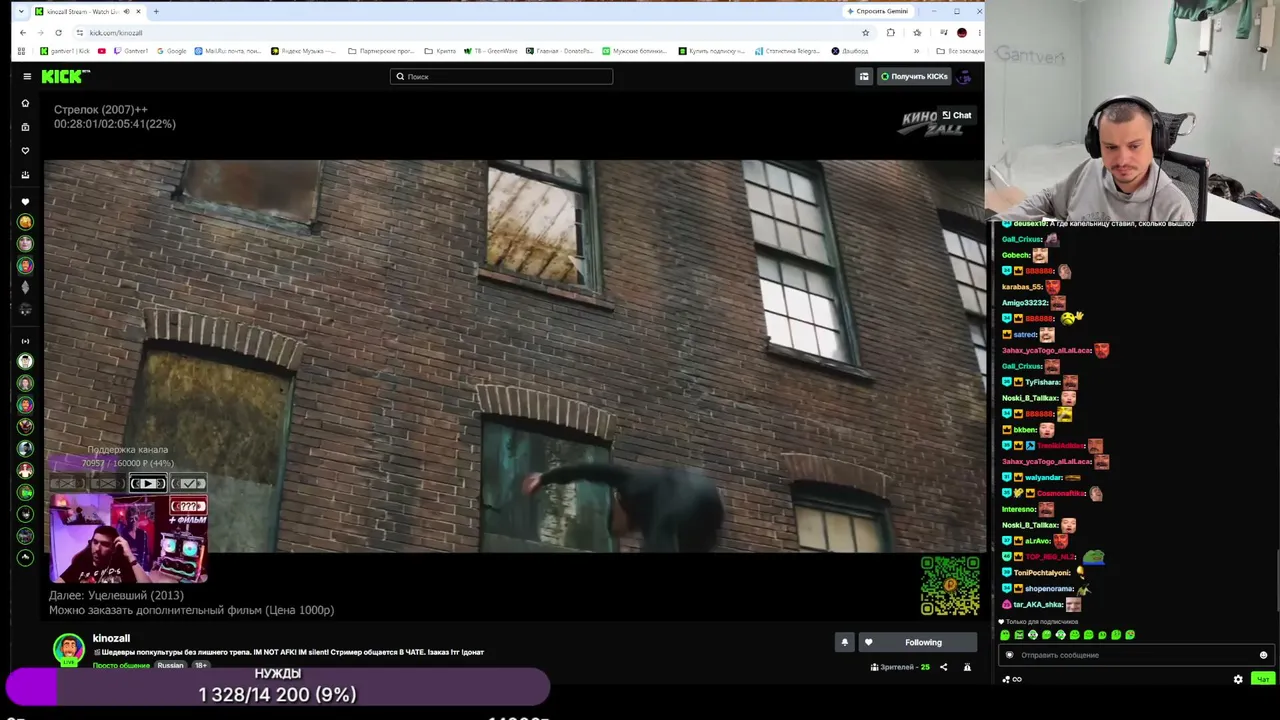Screen dimensions: 1280x720
Task: Open a new browser tab
Action: [156, 11]
